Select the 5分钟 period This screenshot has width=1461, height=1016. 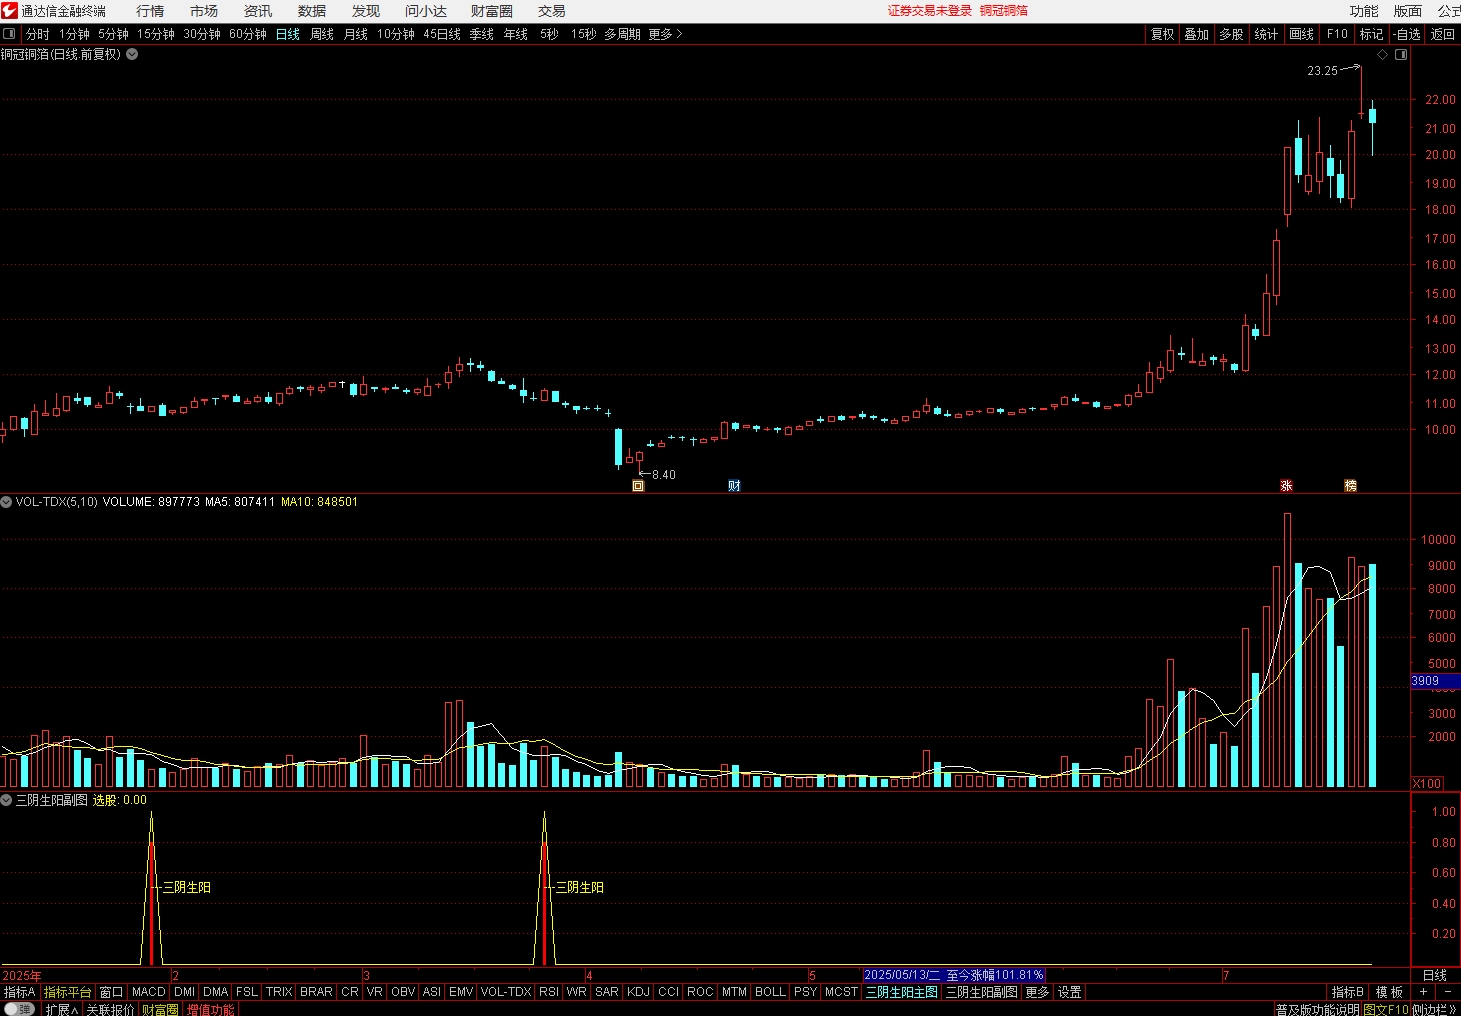point(114,34)
